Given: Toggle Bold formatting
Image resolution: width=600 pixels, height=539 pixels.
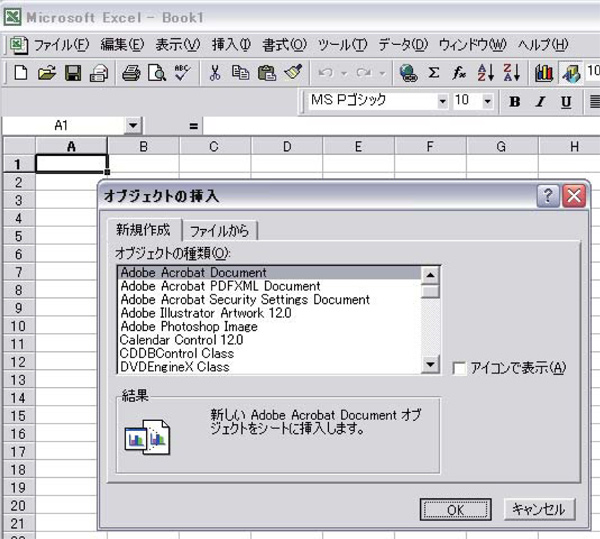Looking at the screenshot, I should click(515, 101).
